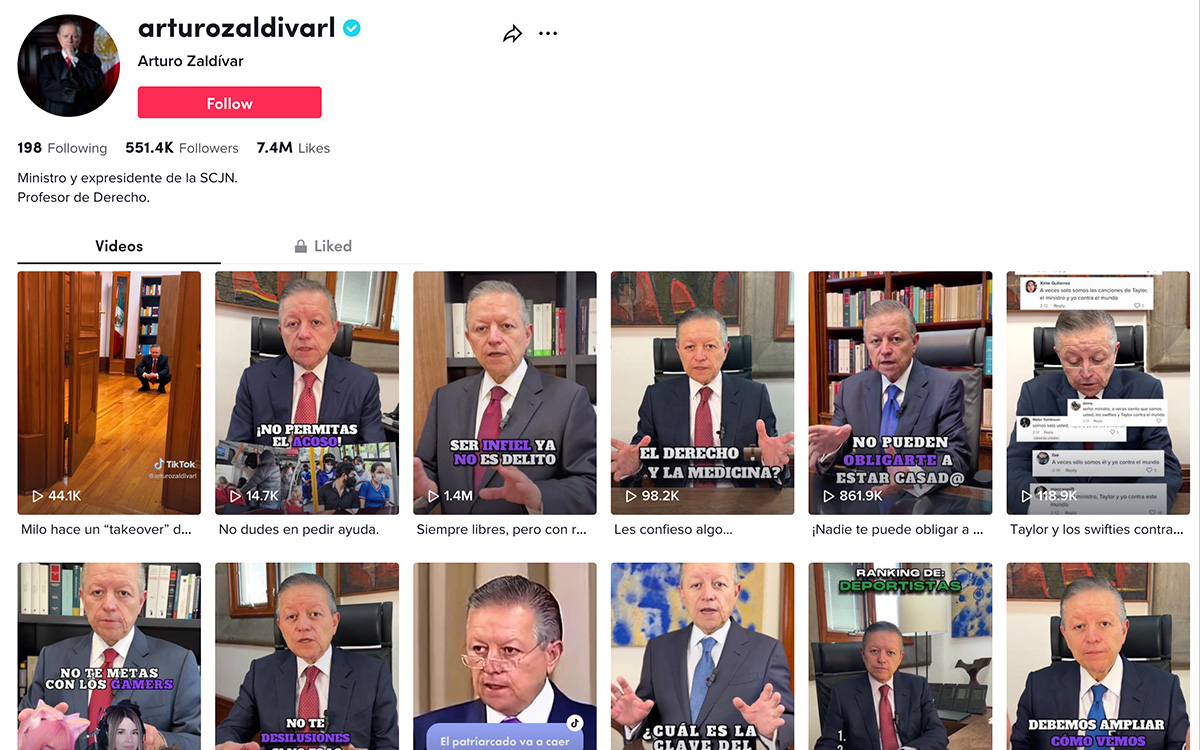
Task: Switch to the Videos tab
Action: 119,246
